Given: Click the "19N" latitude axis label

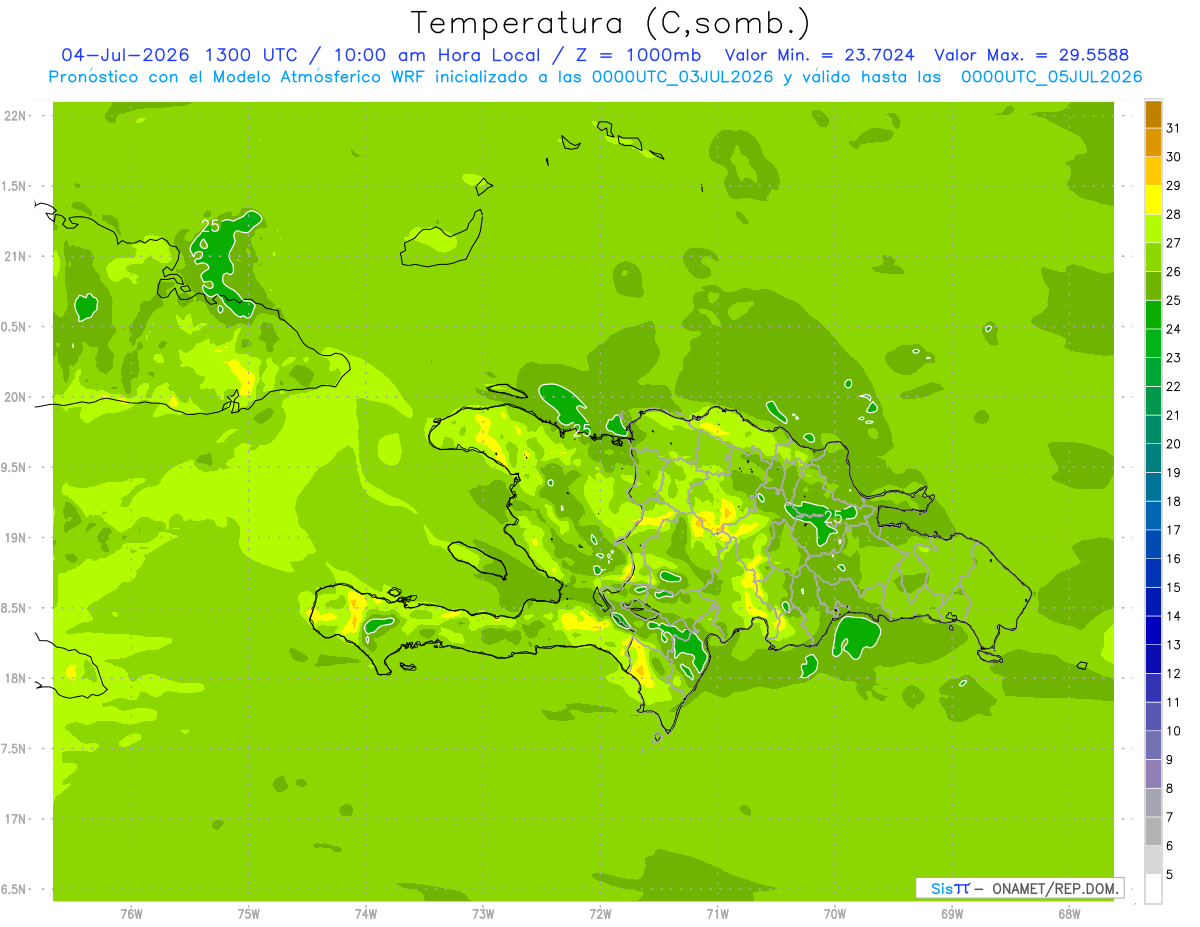Looking at the screenshot, I should click(x=14, y=538).
